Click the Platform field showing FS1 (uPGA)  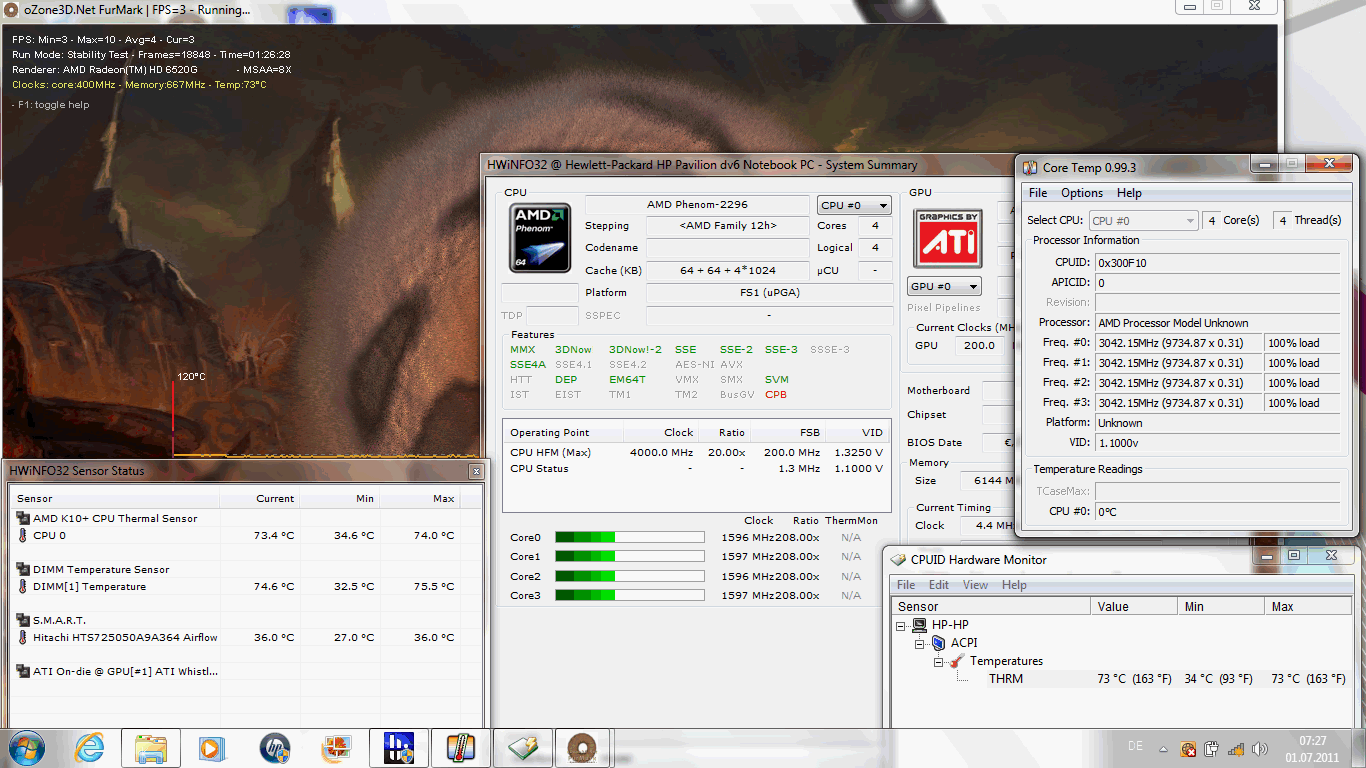769,293
